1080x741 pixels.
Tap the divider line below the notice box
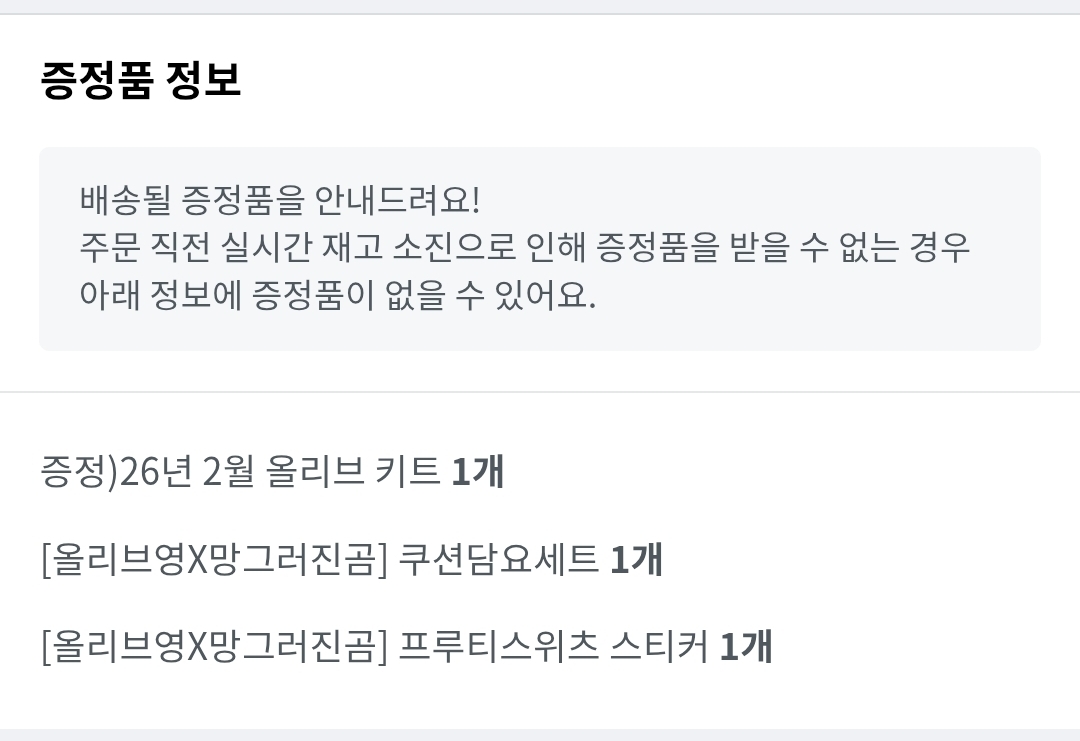pos(540,392)
